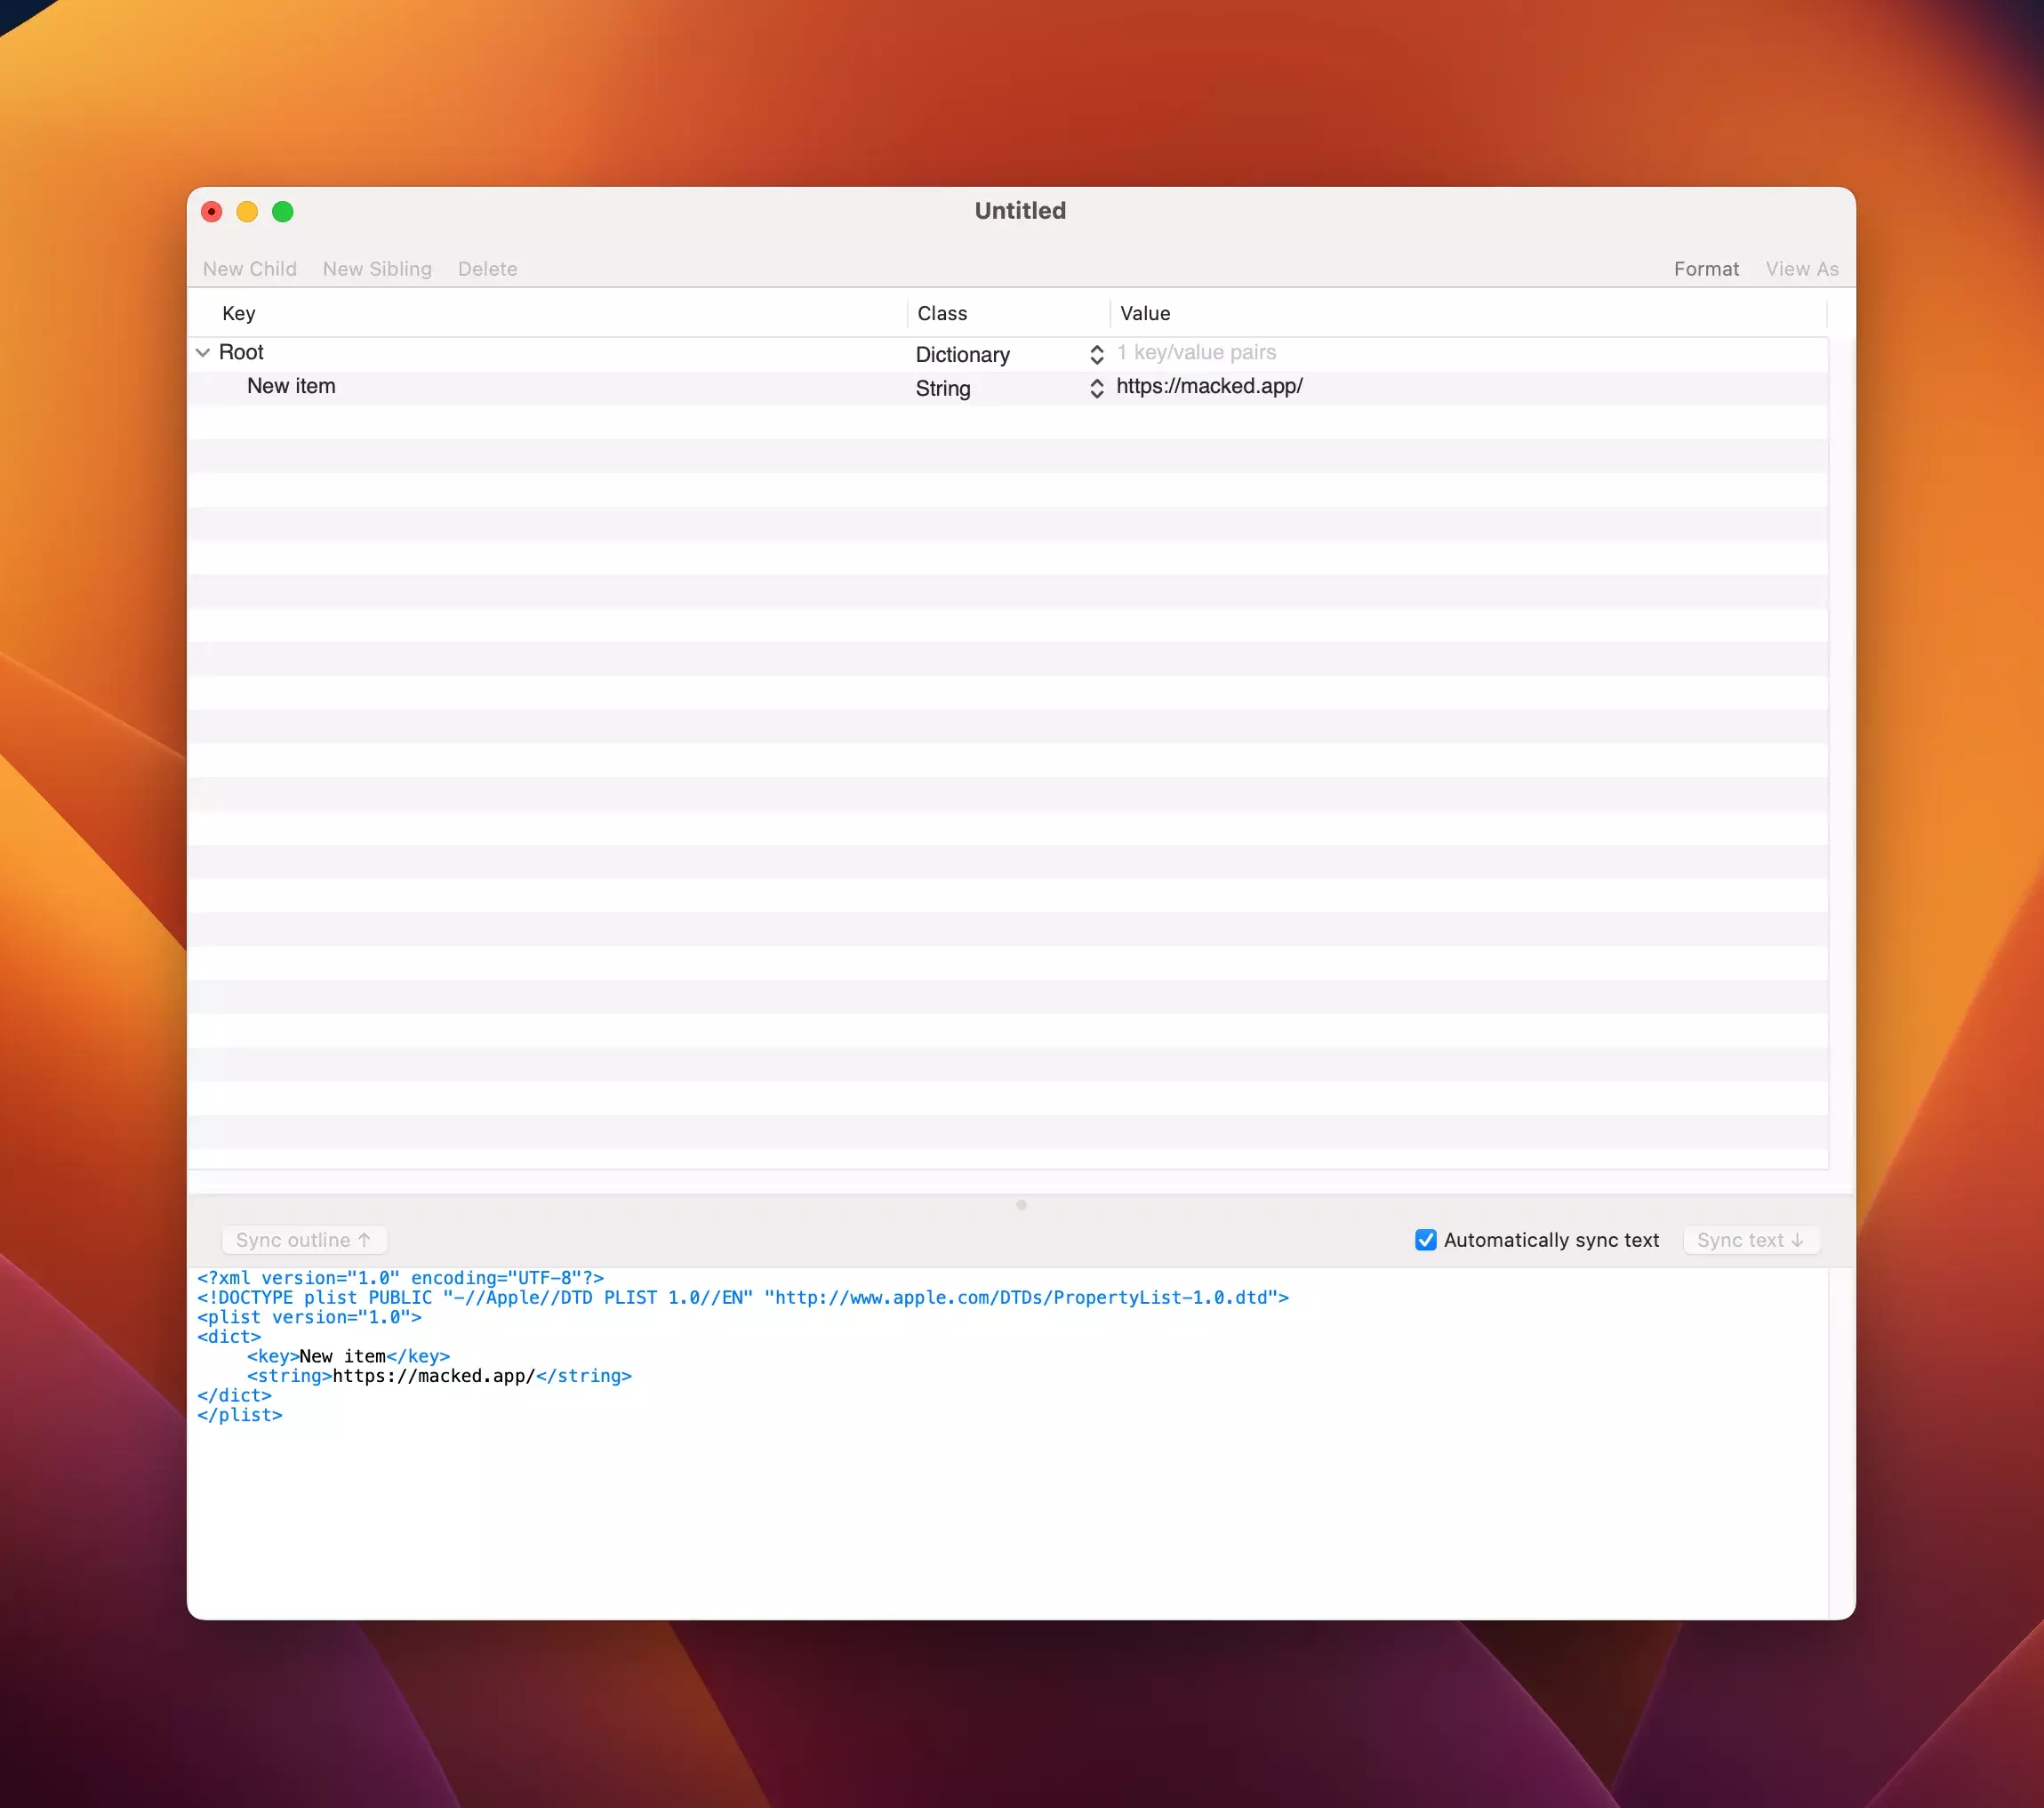Image resolution: width=2044 pixels, height=1808 pixels.
Task: Click the yellow minimize window button
Action: pyautogui.click(x=247, y=212)
